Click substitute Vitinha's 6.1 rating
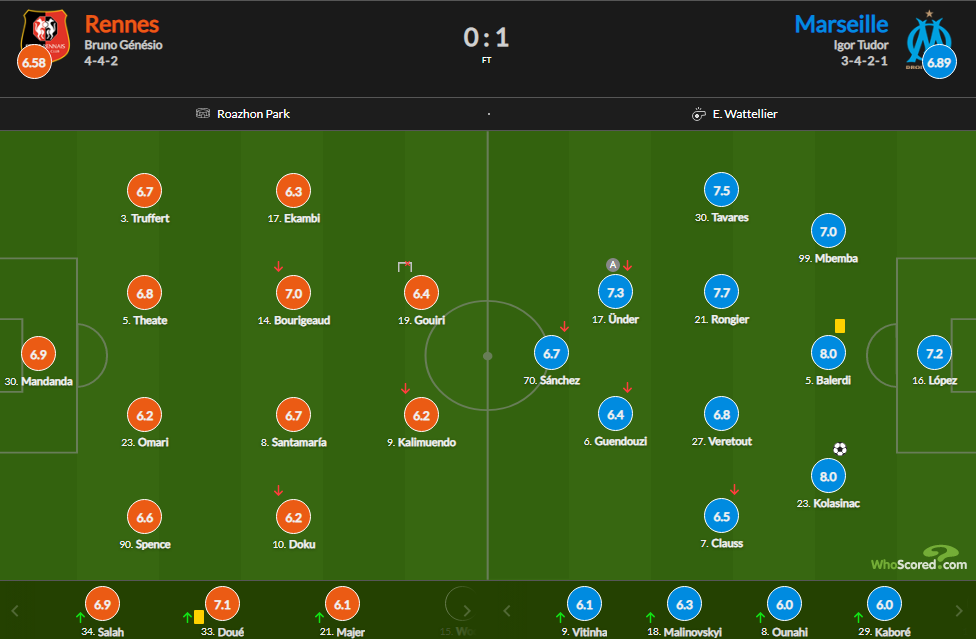 [583, 605]
